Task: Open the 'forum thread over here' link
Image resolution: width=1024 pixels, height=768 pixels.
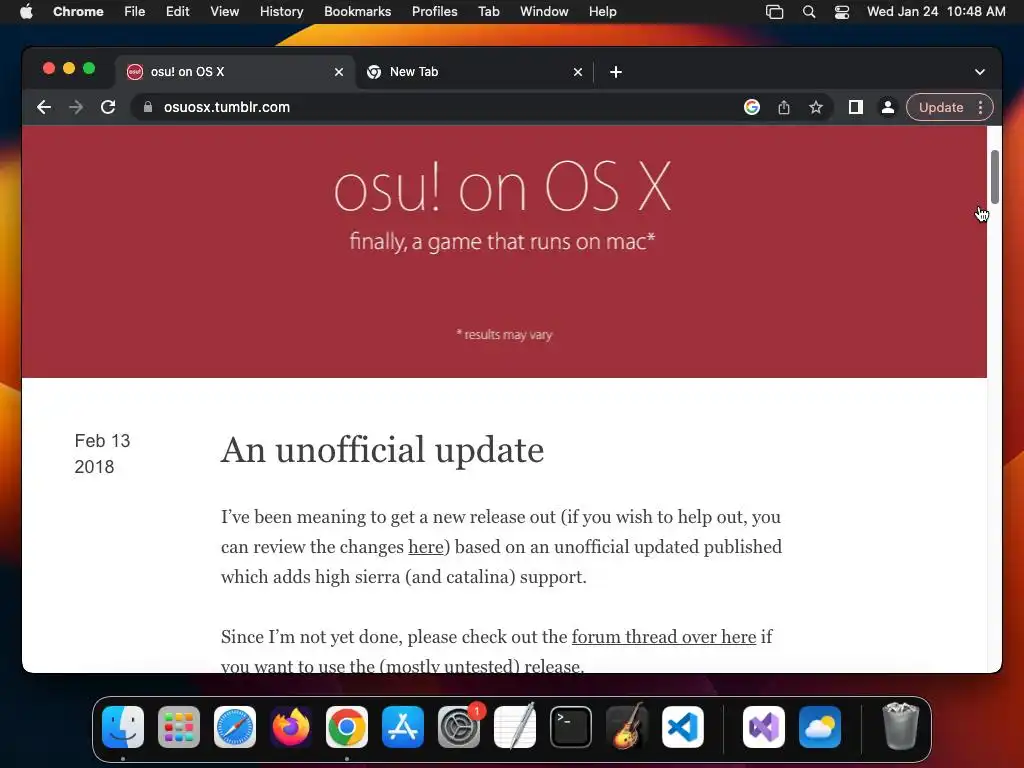Action: tap(664, 637)
